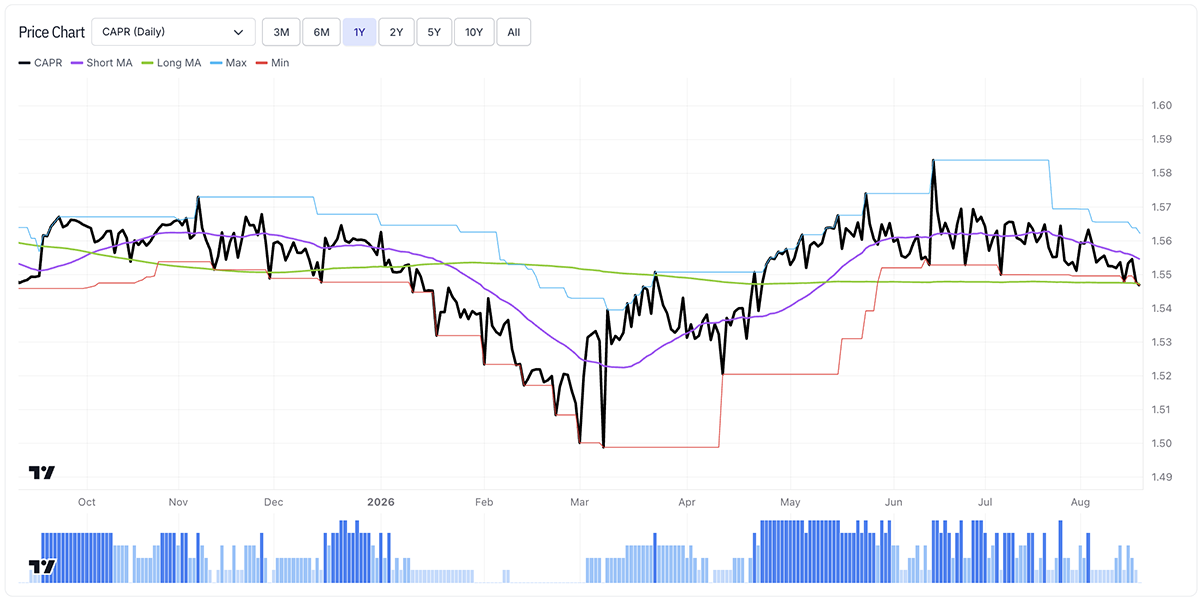
Task: Click the Price Chart title
Action: (52, 32)
